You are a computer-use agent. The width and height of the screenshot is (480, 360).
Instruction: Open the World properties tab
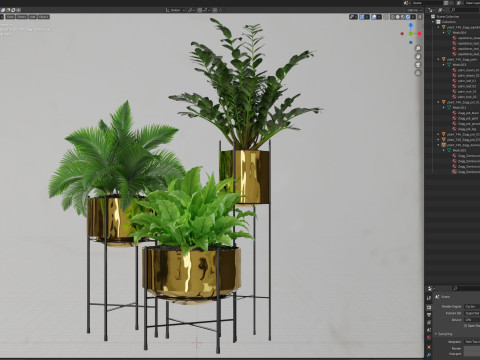429,338
